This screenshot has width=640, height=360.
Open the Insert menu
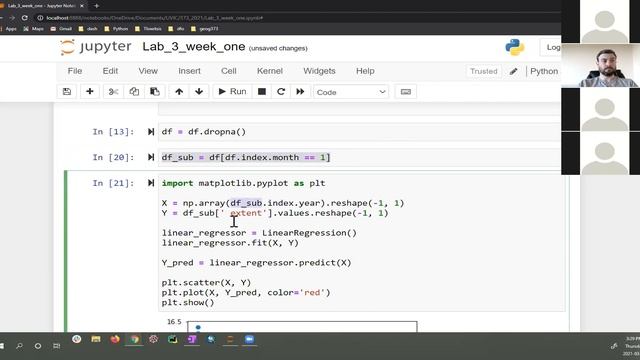coord(189,71)
